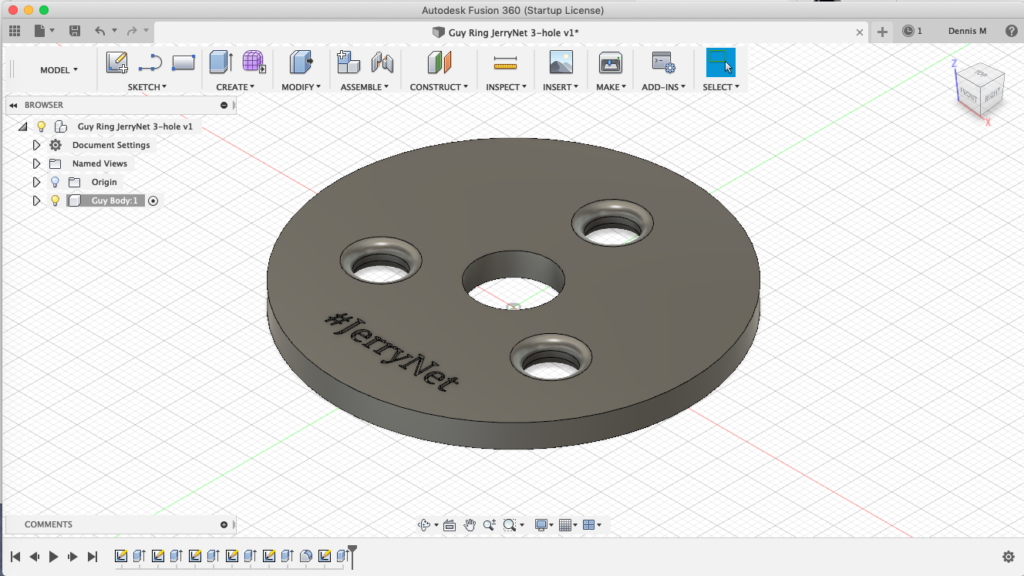Select the Line/arc sketch tool
The width and height of the screenshot is (1024, 576).
coord(150,63)
